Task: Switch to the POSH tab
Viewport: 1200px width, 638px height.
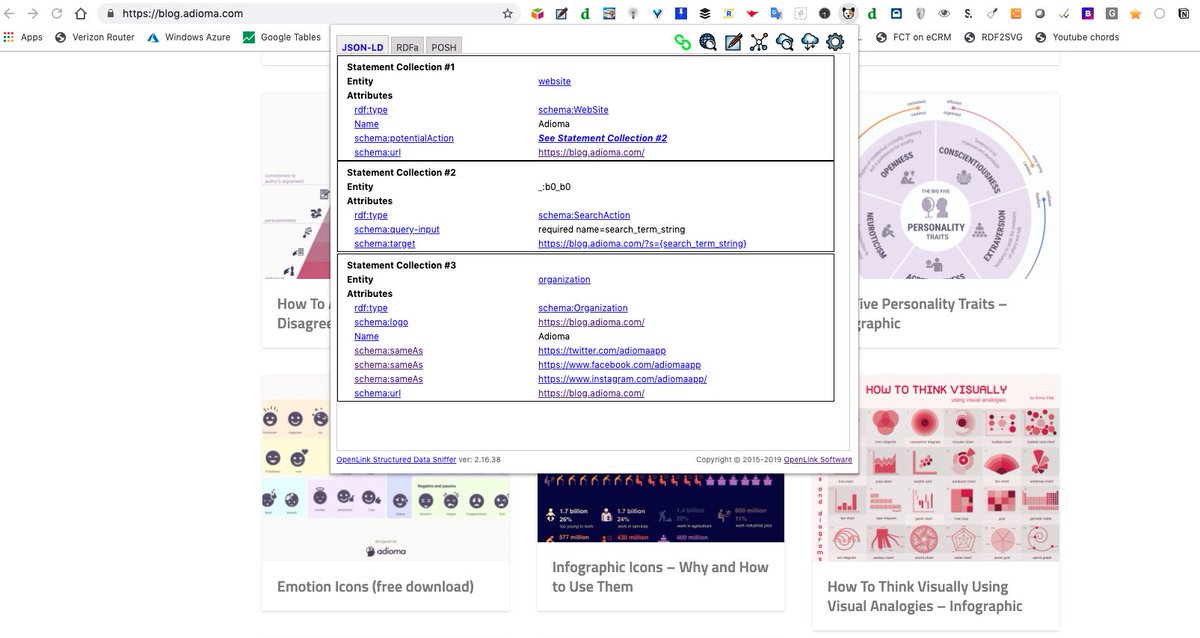Action: [x=444, y=46]
